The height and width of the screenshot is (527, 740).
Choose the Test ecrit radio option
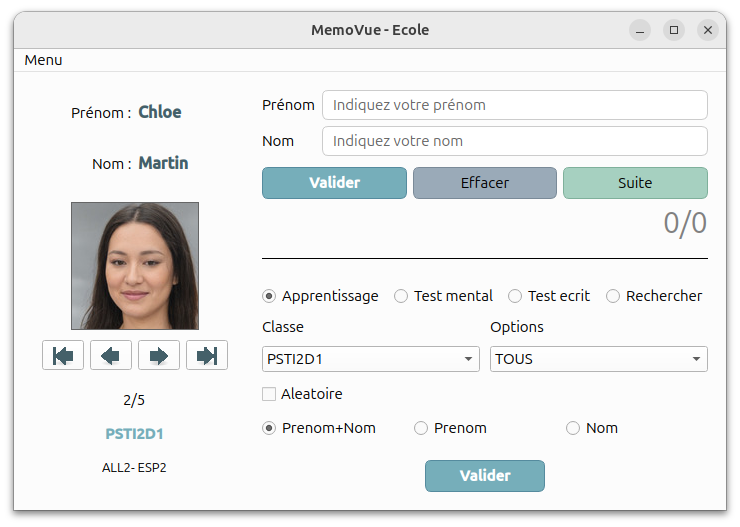pyautogui.click(x=515, y=296)
